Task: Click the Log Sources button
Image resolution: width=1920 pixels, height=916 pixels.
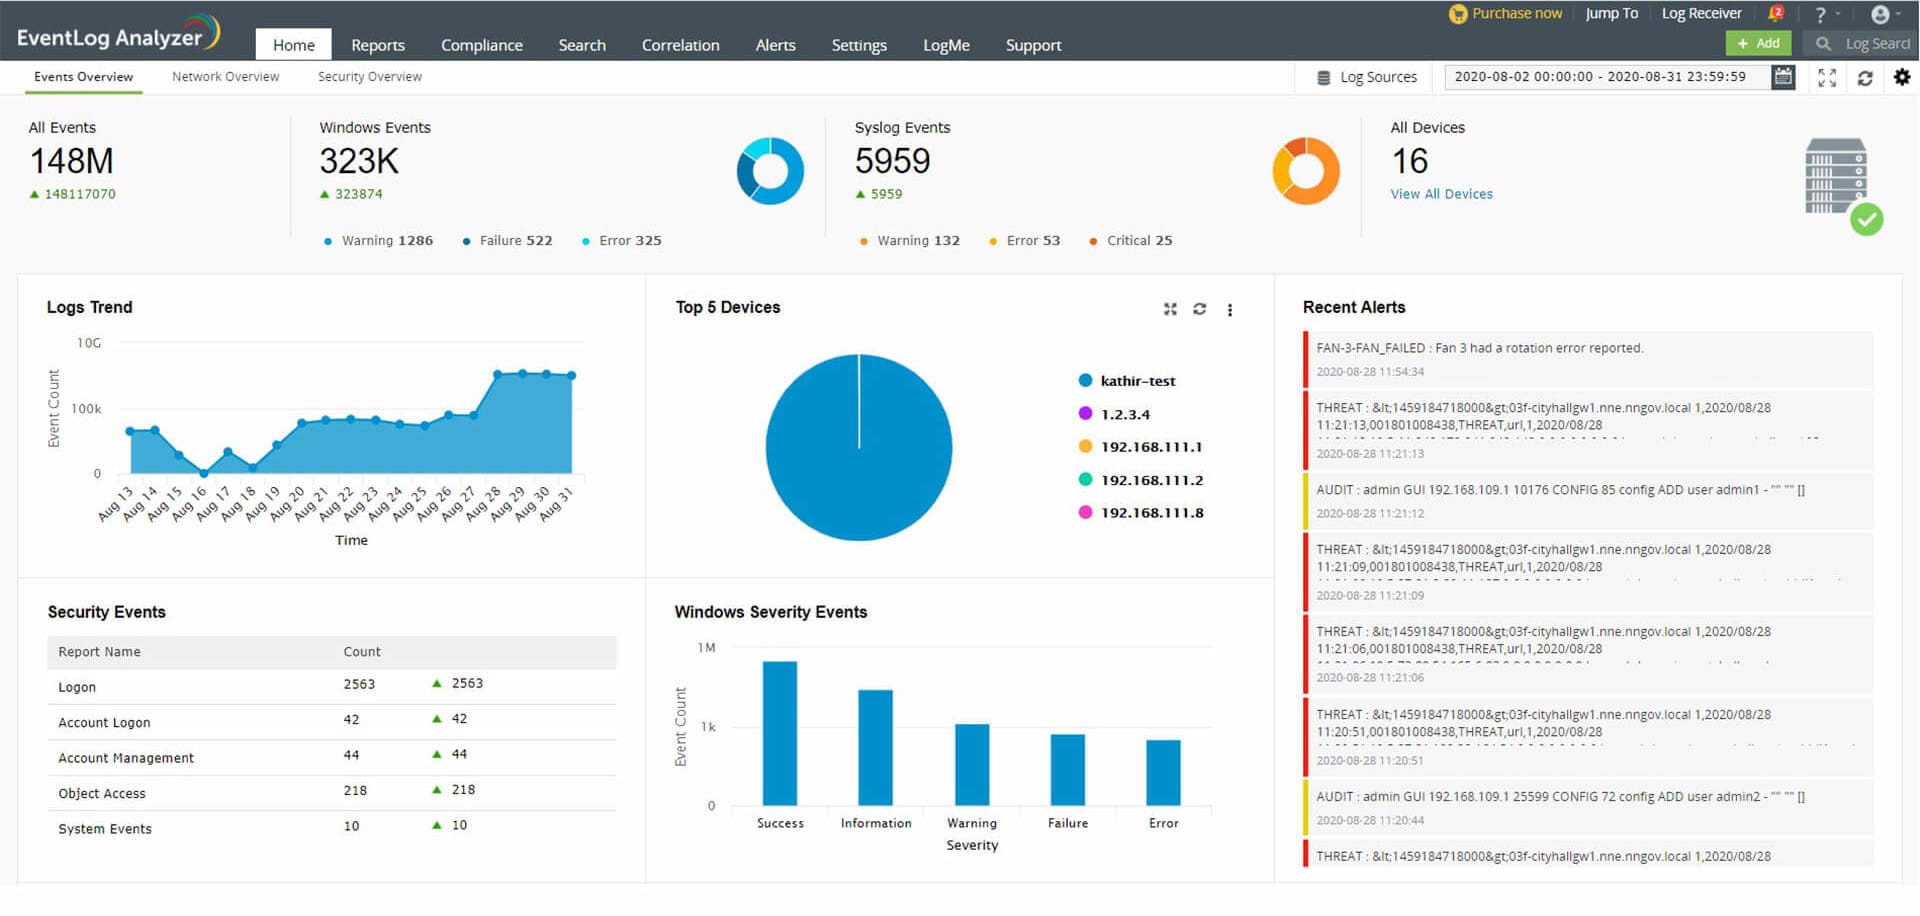Action: (1366, 77)
